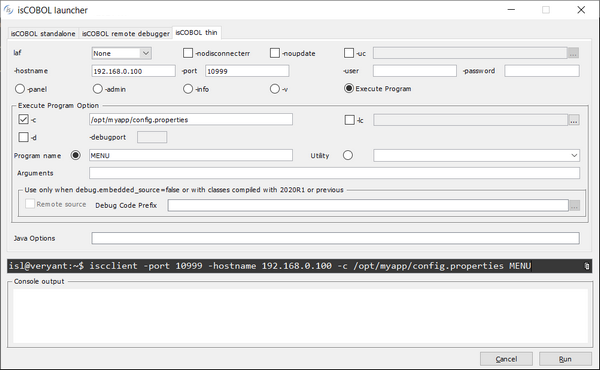This screenshot has height=370, width=600.
Task: Copy the generated isclient command line
Action: point(586,266)
